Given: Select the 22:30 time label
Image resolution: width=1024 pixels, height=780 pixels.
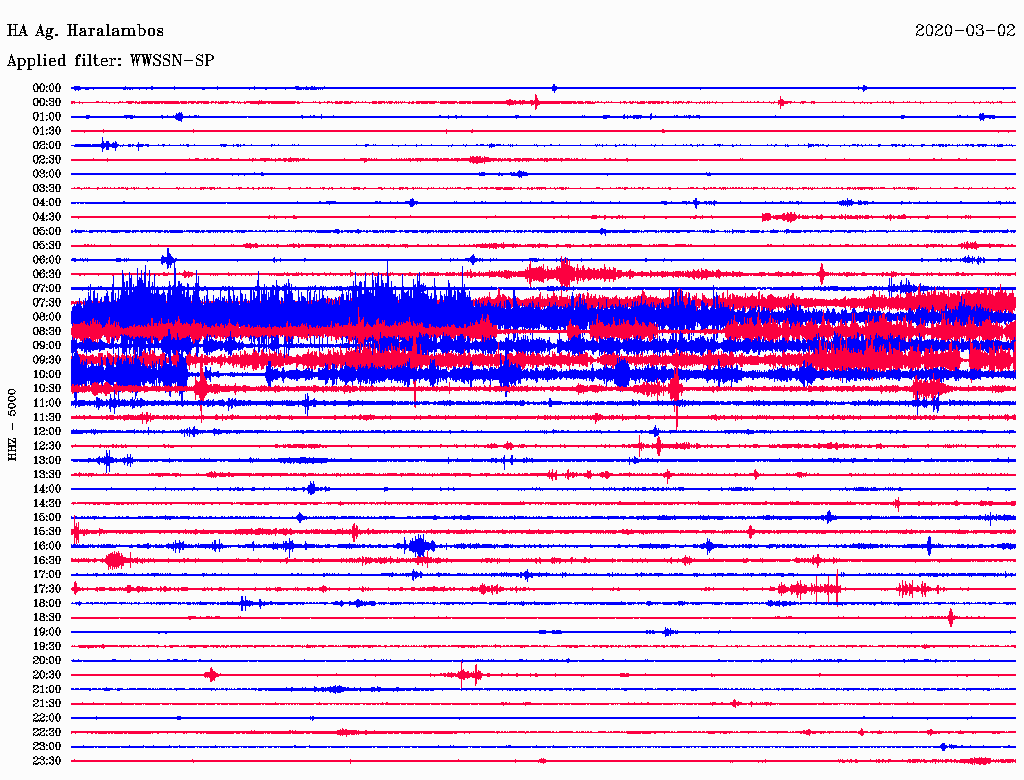Looking at the screenshot, I should click(x=47, y=732).
